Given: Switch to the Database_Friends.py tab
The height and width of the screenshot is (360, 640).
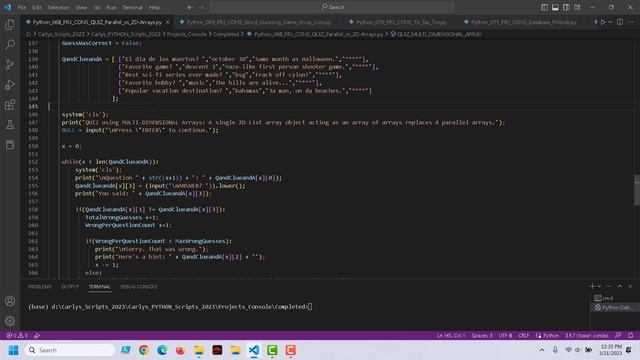Looking at the screenshot, I should point(524,22).
